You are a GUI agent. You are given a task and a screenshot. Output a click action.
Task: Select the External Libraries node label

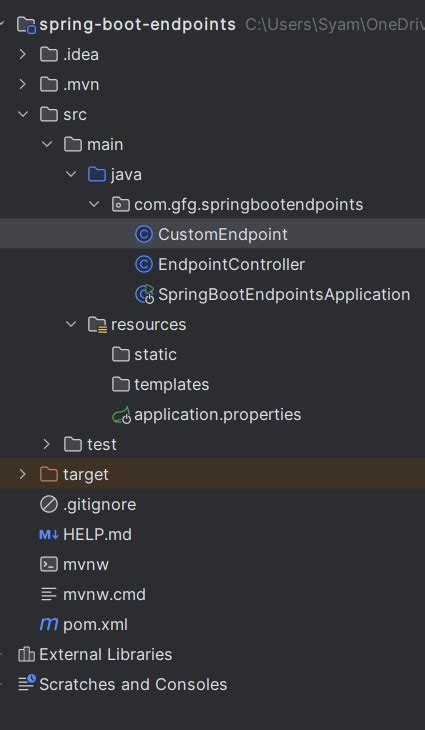(106, 654)
